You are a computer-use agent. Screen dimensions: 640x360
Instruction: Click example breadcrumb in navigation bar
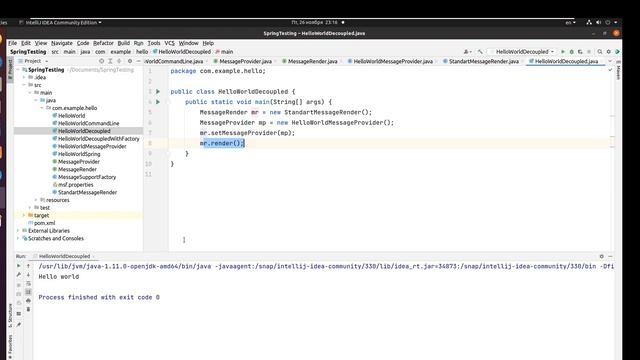tap(121, 52)
